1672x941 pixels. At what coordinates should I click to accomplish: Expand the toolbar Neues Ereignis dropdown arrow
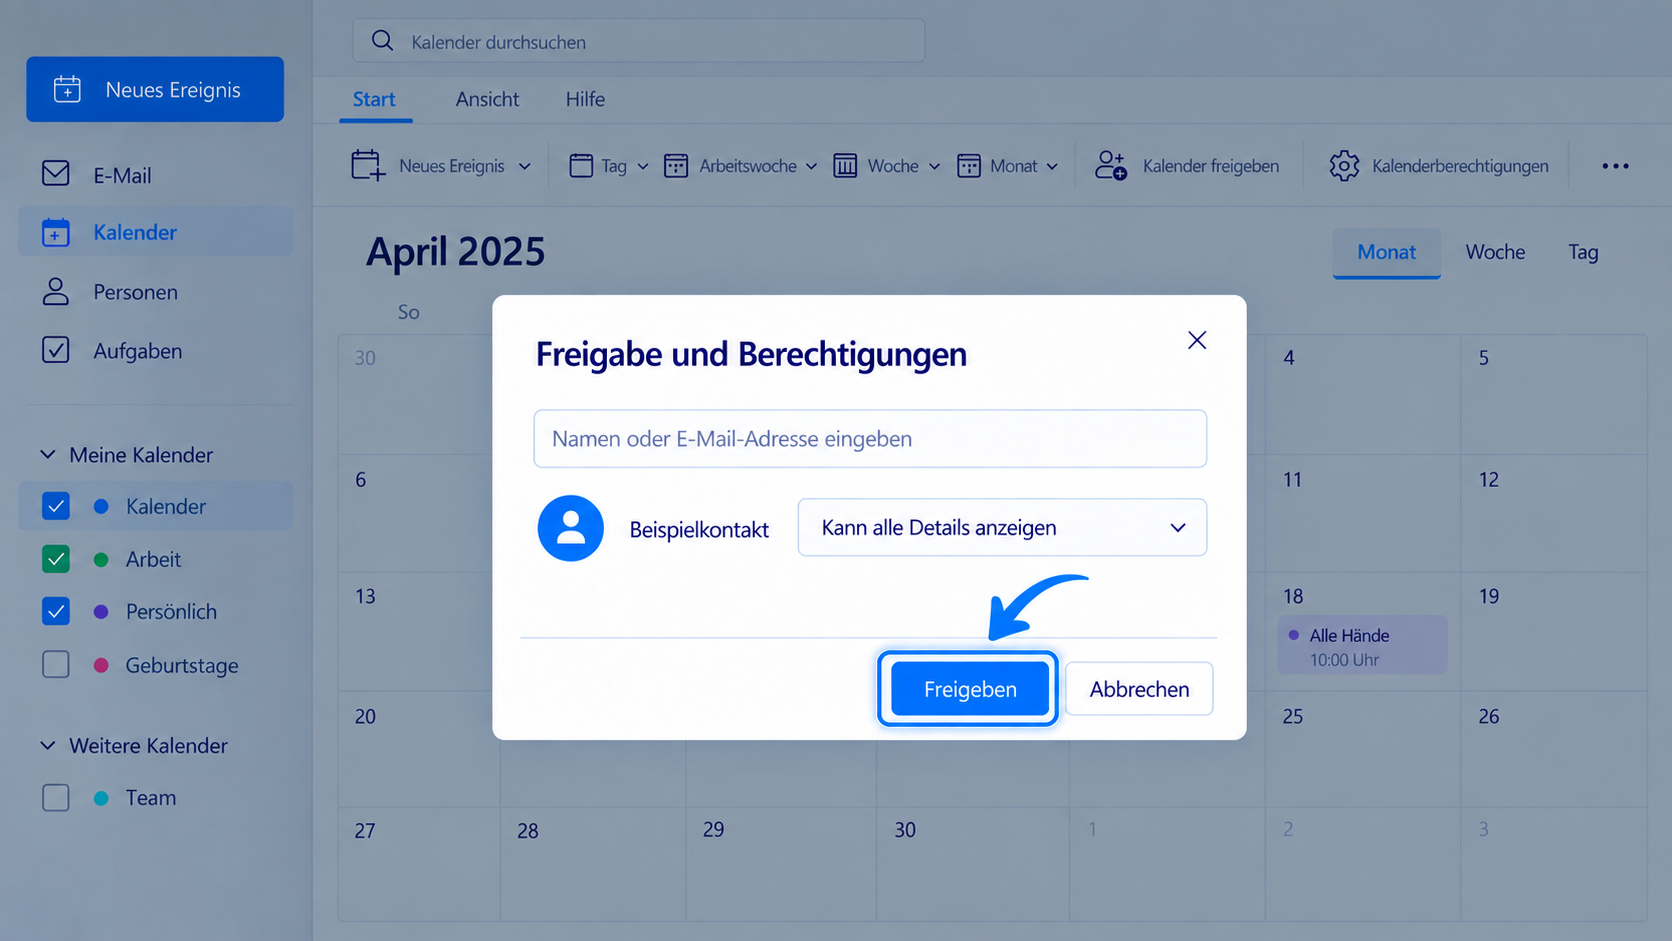(x=524, y=166)
